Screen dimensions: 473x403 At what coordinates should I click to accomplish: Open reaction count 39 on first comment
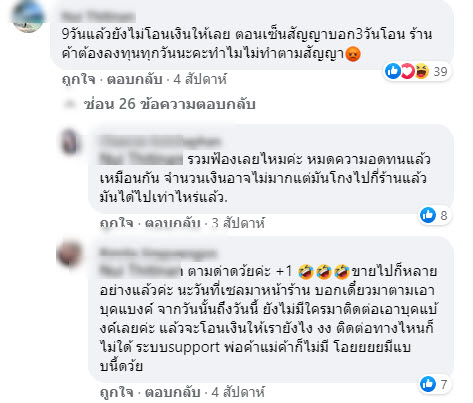pos(440,71)
